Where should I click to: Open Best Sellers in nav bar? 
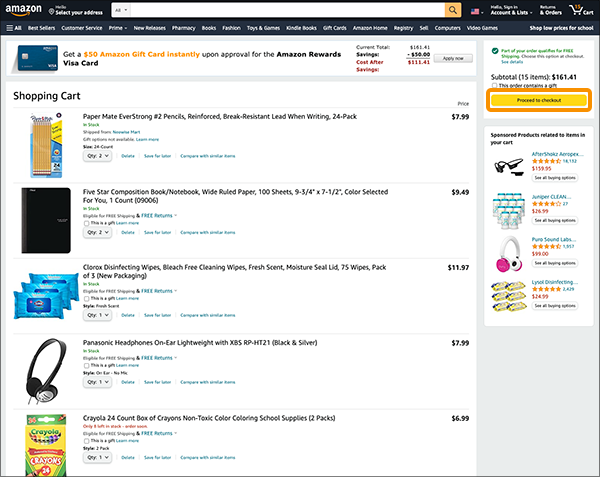click(x=41, y=28)
